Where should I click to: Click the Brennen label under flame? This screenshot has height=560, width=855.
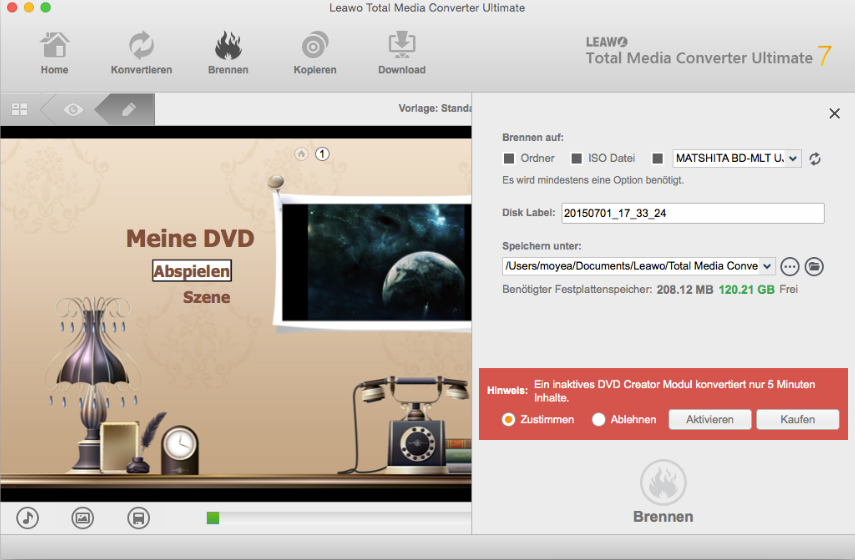pos(663,516)
